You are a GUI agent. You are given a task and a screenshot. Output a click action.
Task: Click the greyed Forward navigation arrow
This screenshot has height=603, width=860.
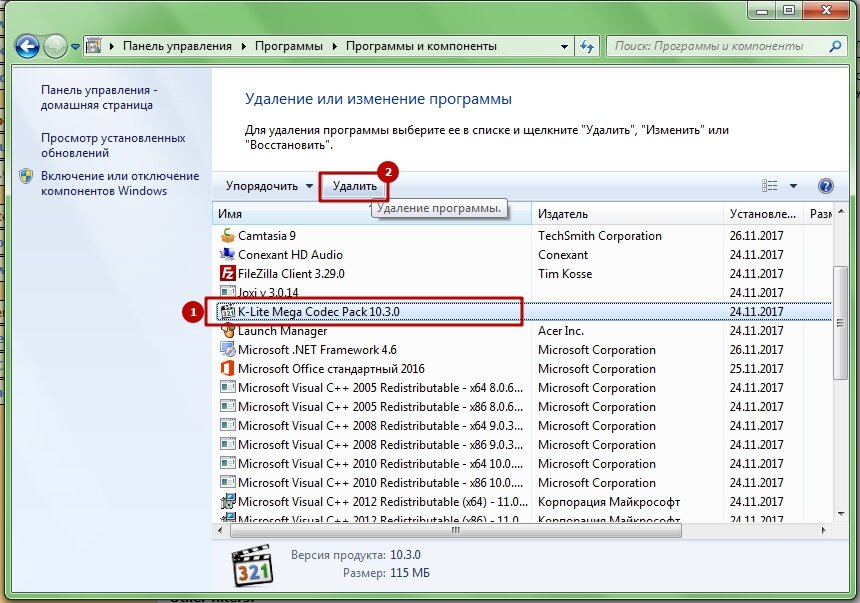55,47
